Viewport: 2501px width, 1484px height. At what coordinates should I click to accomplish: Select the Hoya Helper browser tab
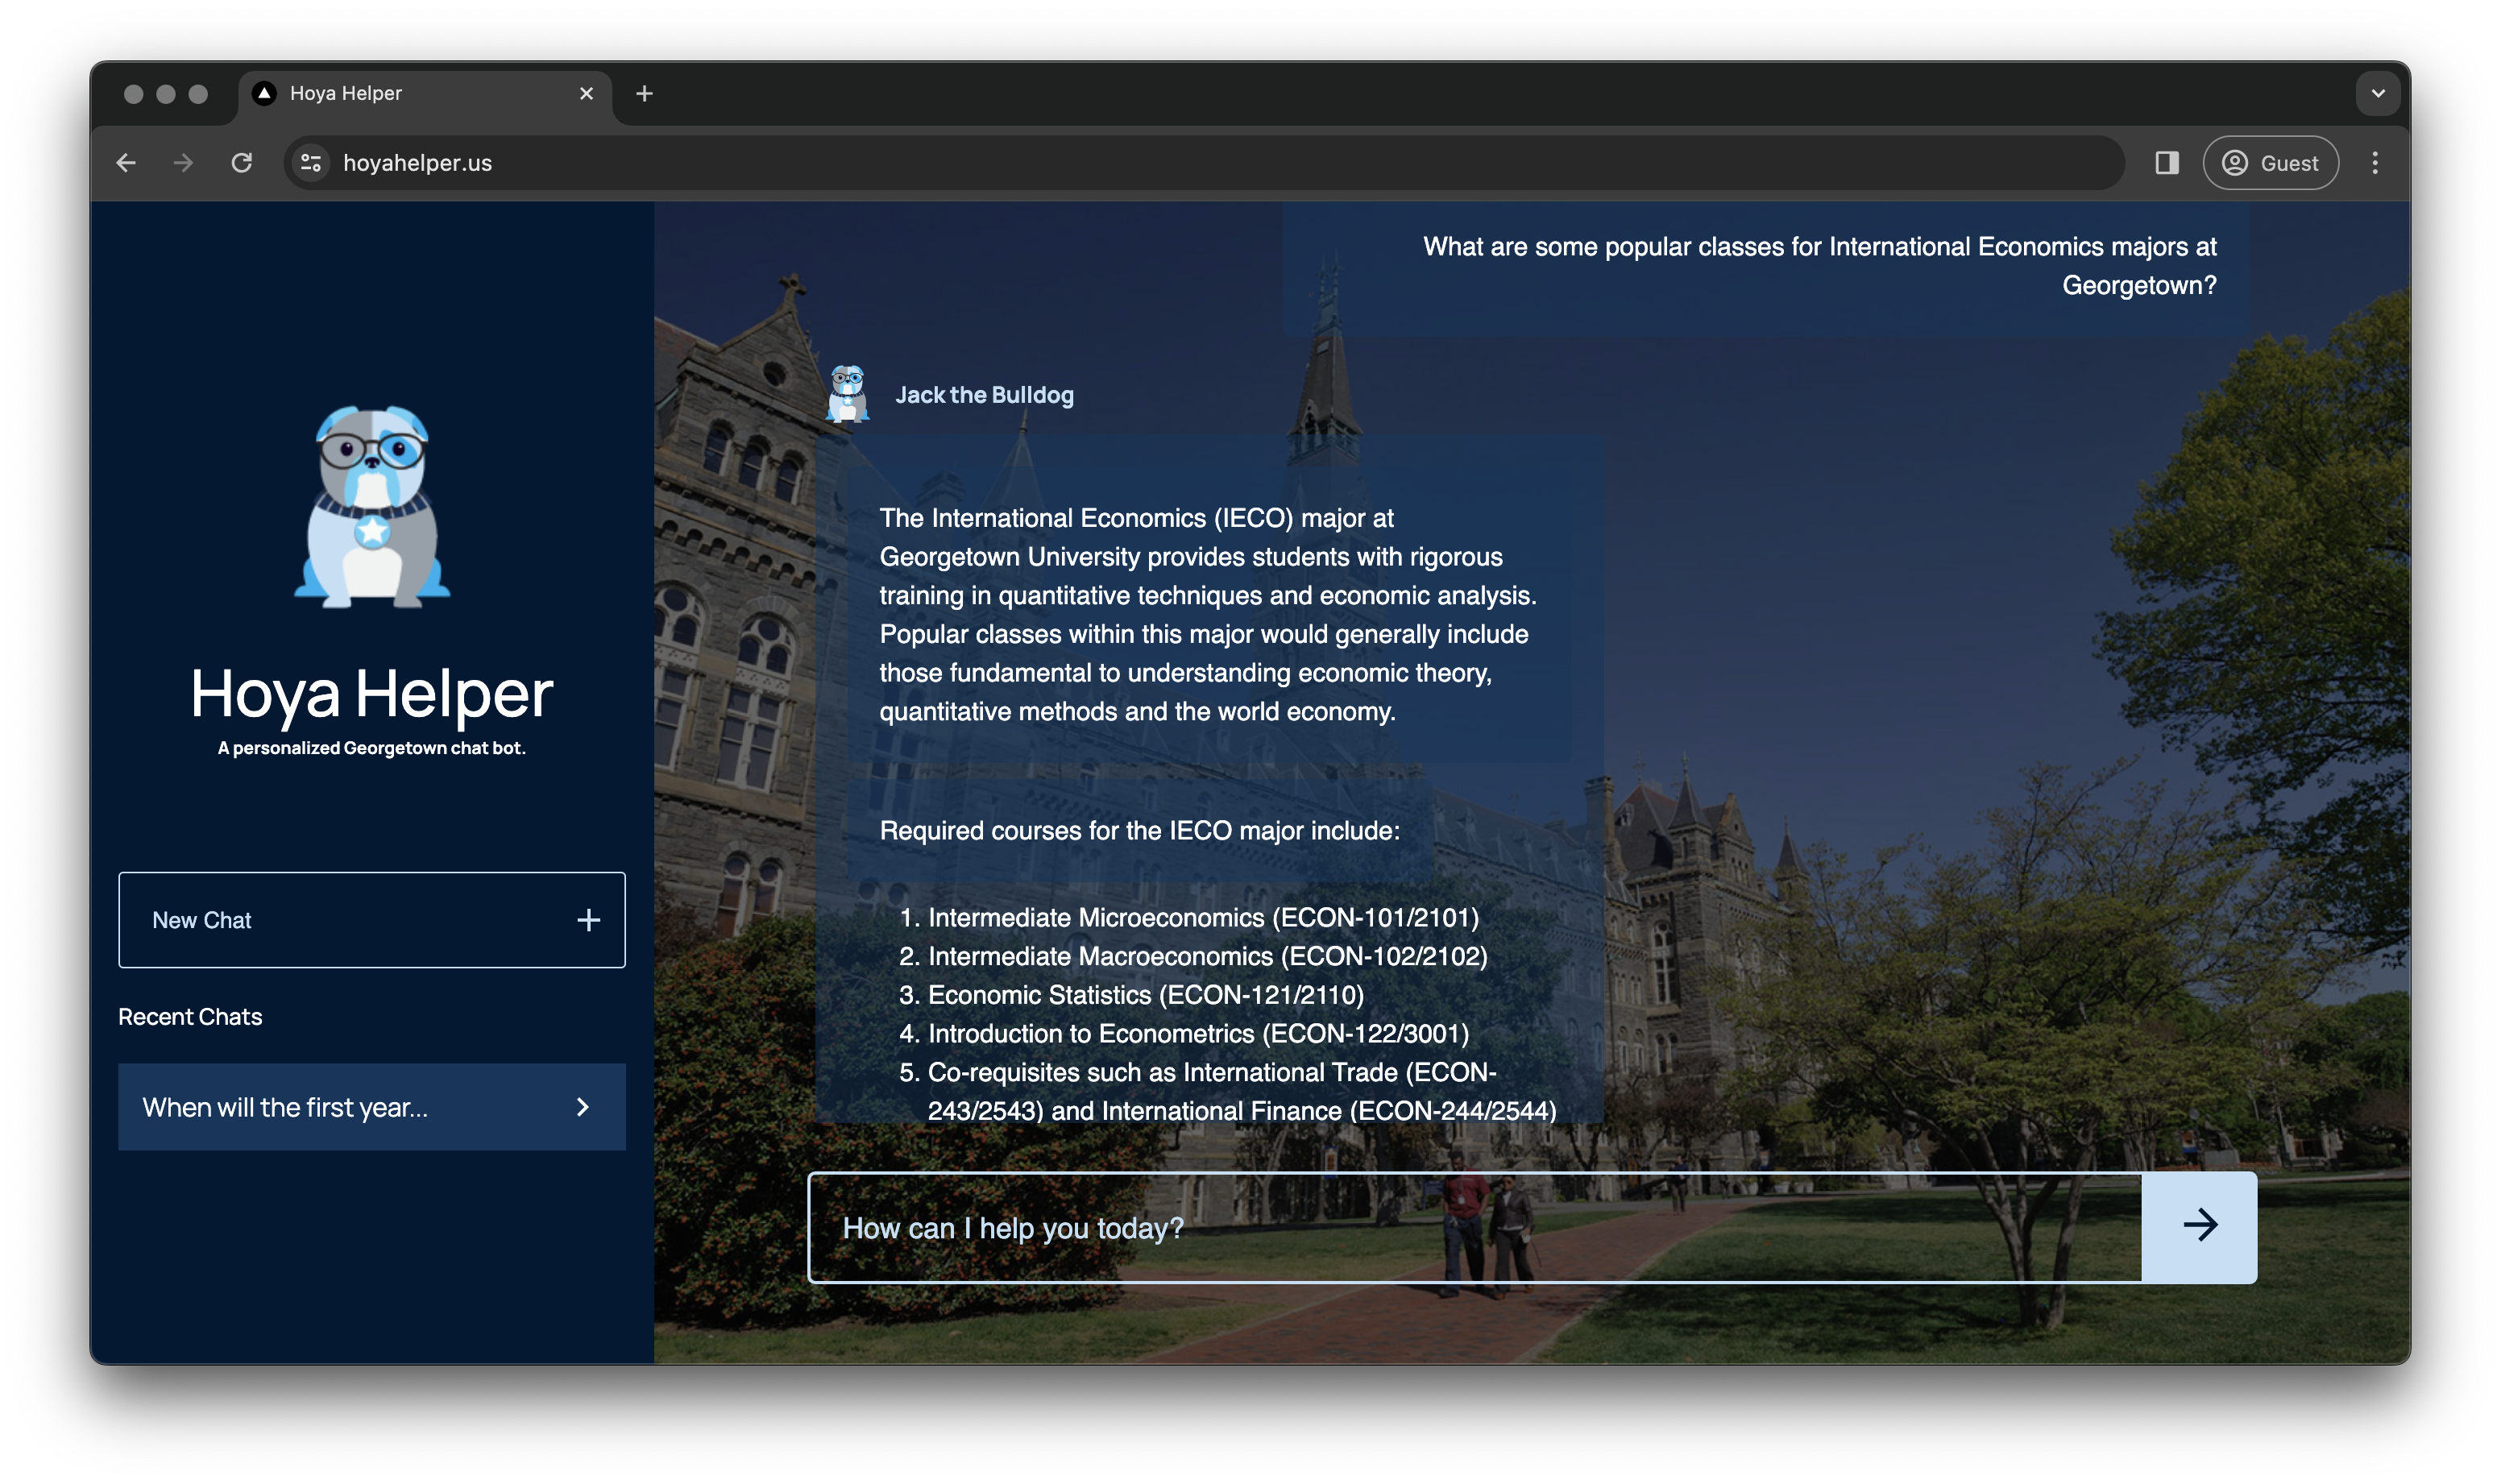tap(400, 93)
